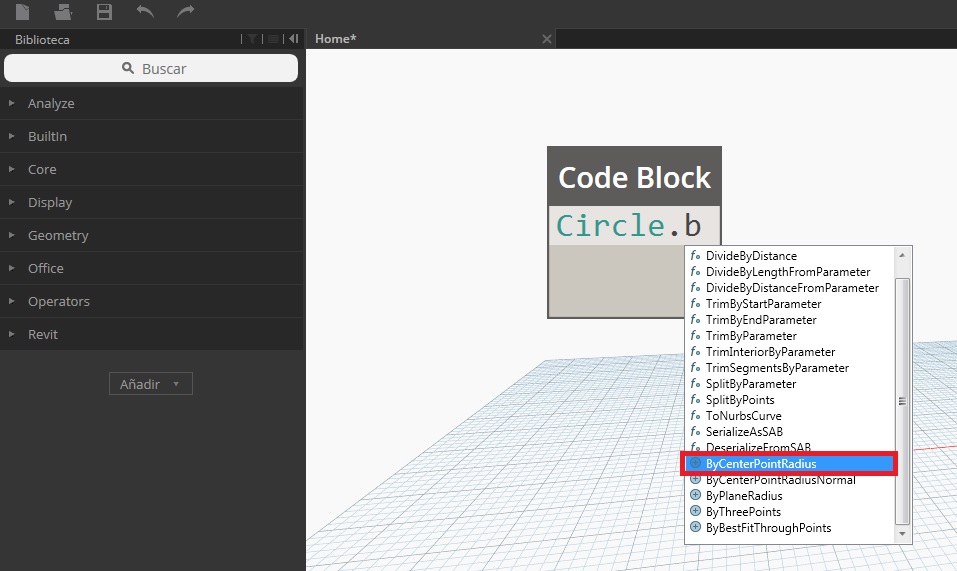Click the Undo arrow icon
Image resolution: width=957 pixels, height=571 pixels.
coord(145,12)
